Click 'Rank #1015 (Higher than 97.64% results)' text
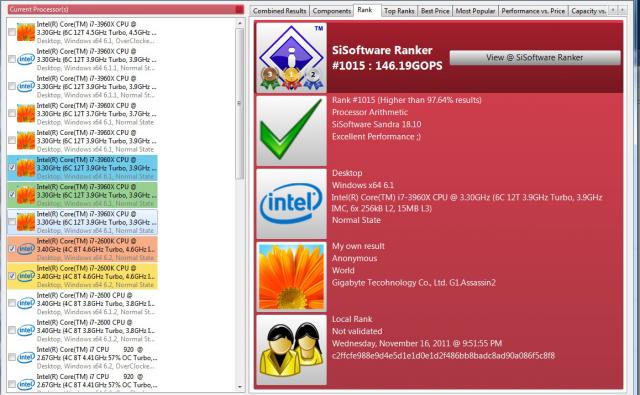Viewport: 640px width, 395px height. click(x=407, y=100)
